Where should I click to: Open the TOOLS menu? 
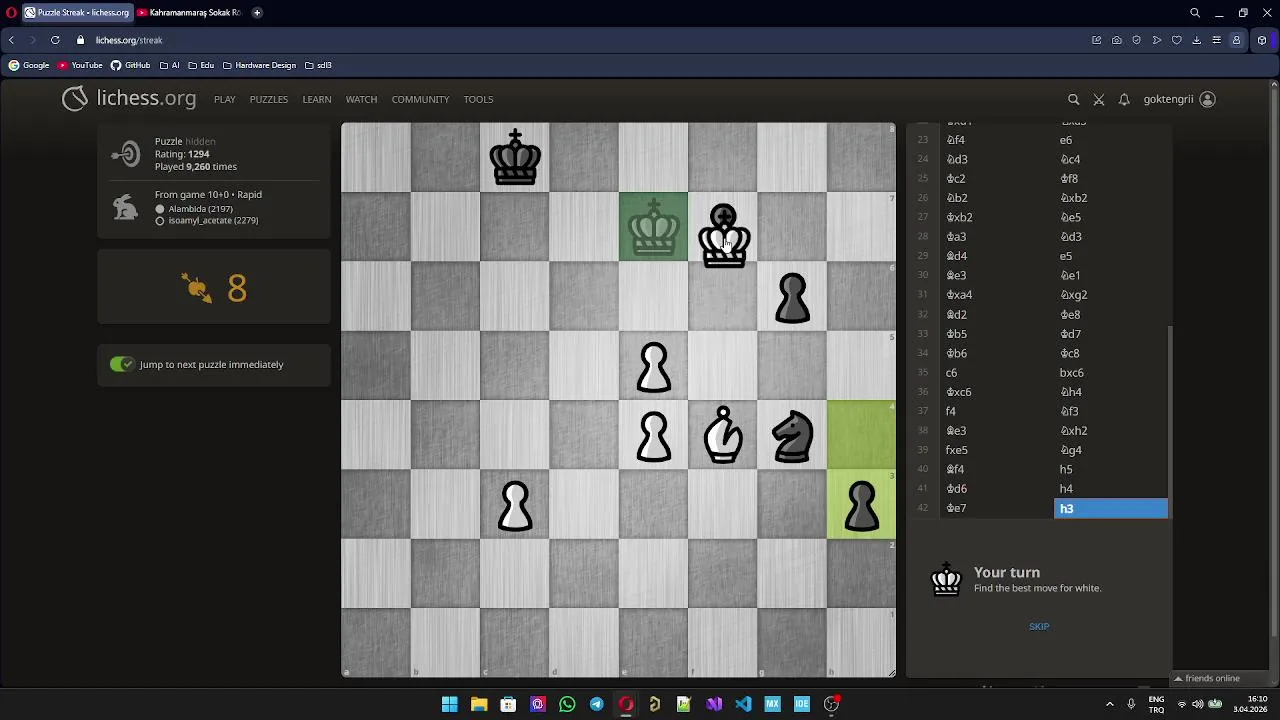click(x=478, y=99)
